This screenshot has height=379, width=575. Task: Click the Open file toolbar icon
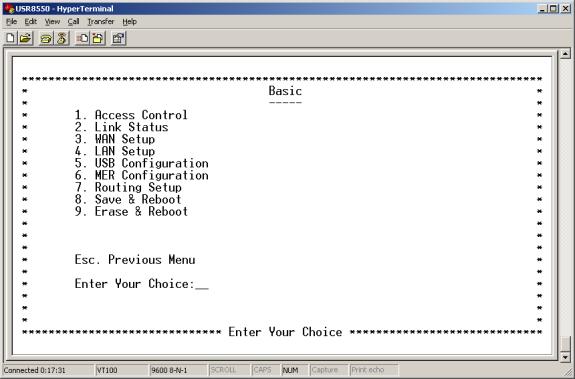tap(26, 38)
